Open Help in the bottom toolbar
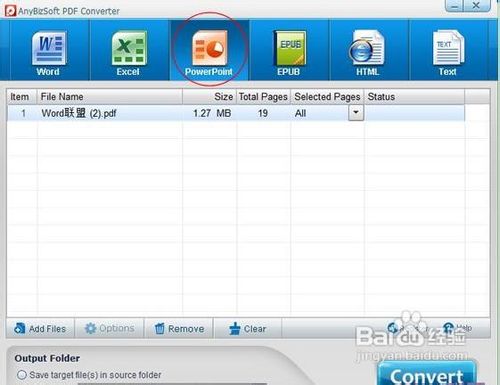The height and width of the screenshot is (385, 500). (x=457, y=328)
